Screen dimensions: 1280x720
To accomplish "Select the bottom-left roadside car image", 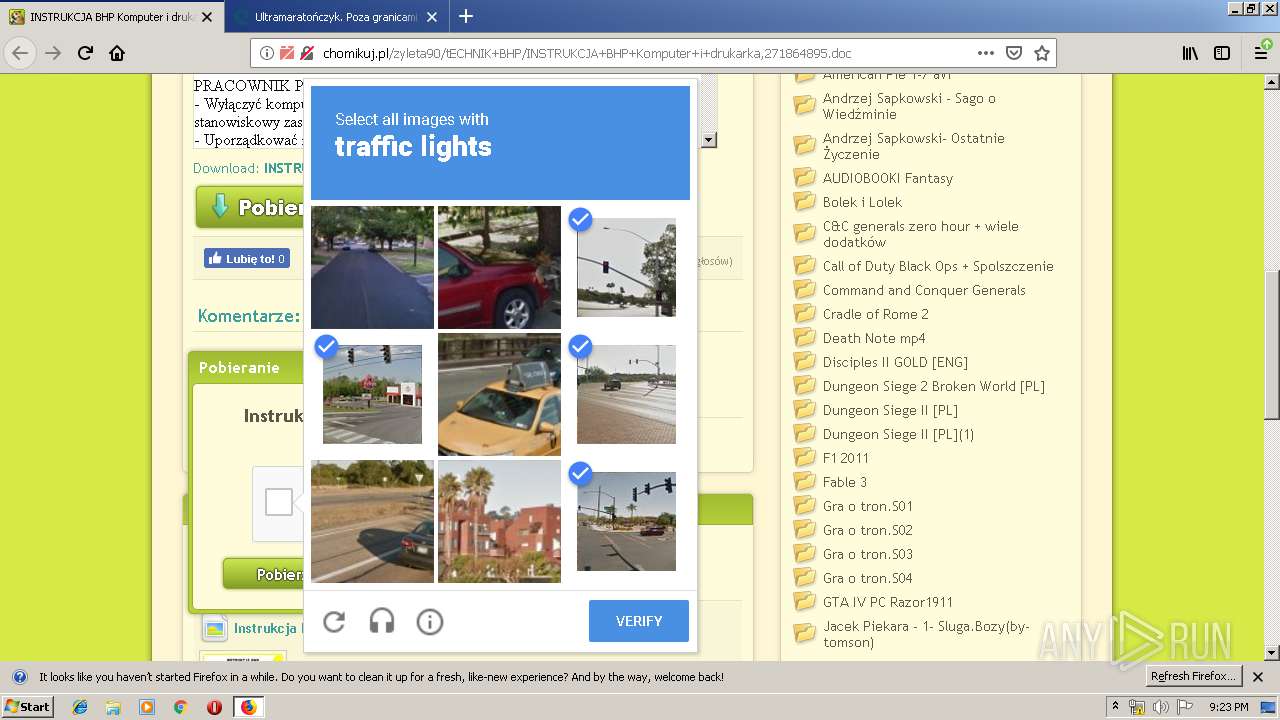I will (372, 521).
